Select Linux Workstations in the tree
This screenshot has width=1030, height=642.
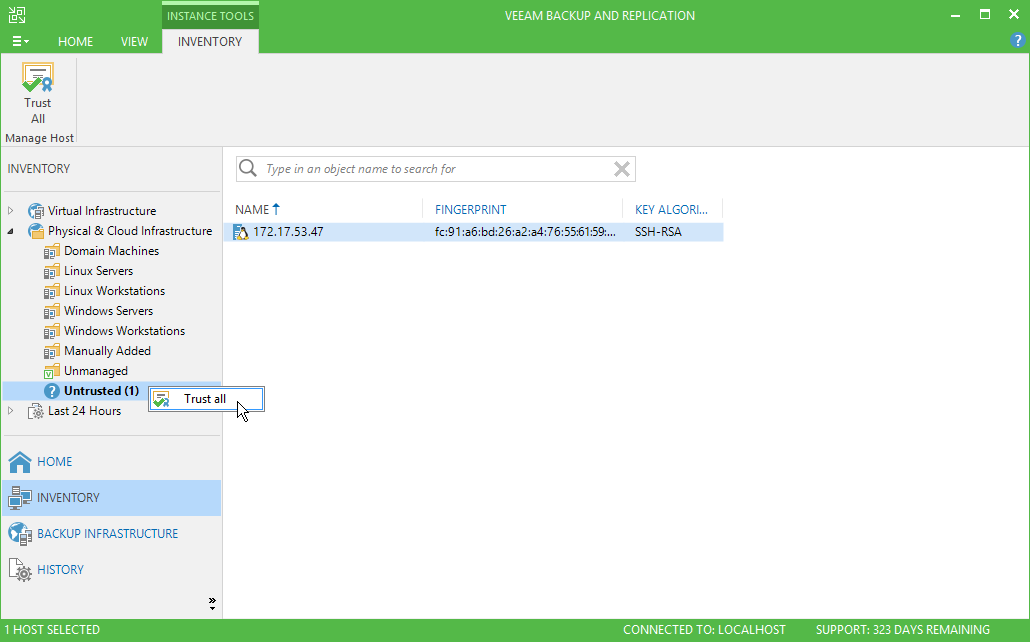114,291
